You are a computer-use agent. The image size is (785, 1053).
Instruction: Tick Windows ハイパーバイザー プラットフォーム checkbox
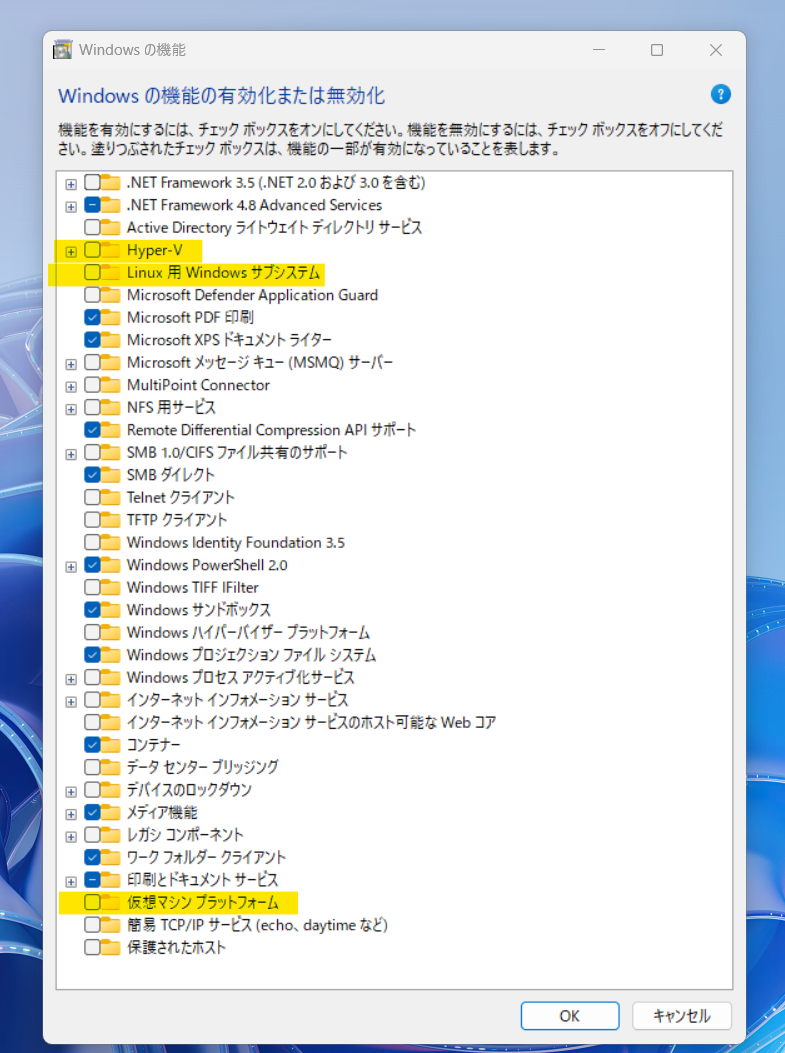pyautogui.click(x=92, y=632)
